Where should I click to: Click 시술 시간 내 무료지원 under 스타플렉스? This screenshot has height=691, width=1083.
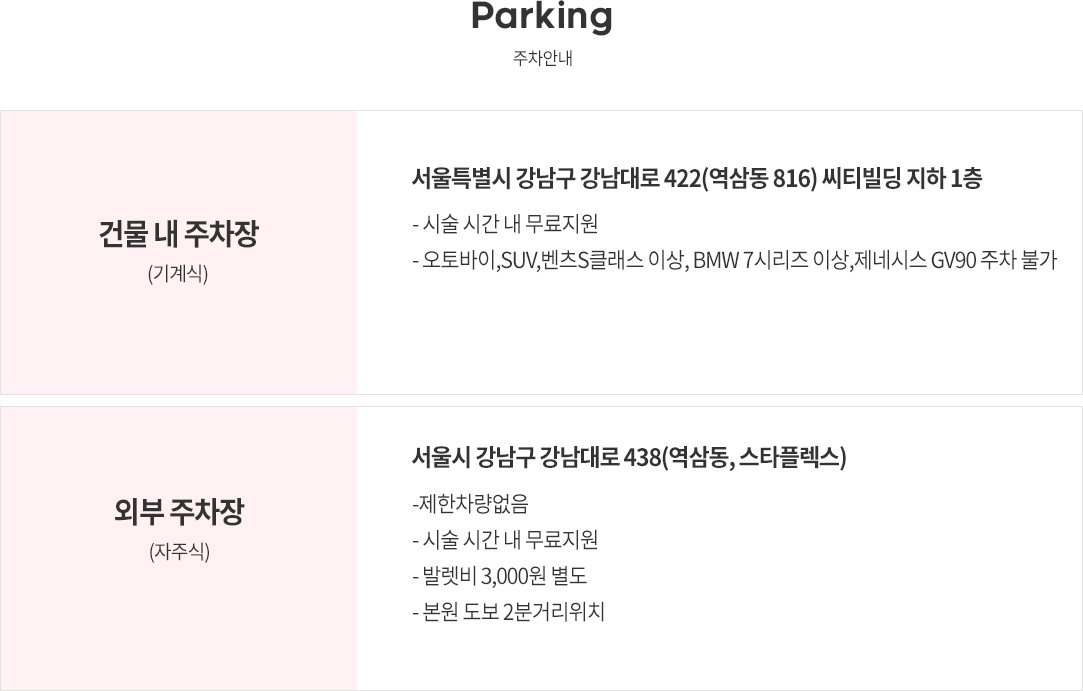coord(506,540)
